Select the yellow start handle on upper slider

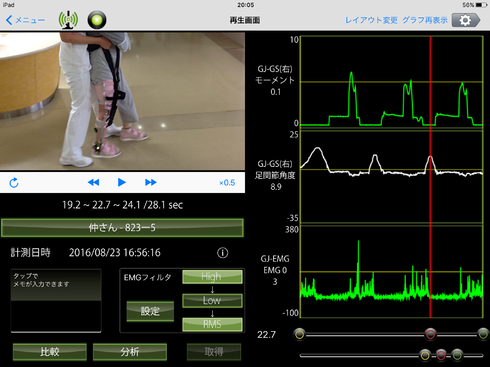tap(299, 334)
